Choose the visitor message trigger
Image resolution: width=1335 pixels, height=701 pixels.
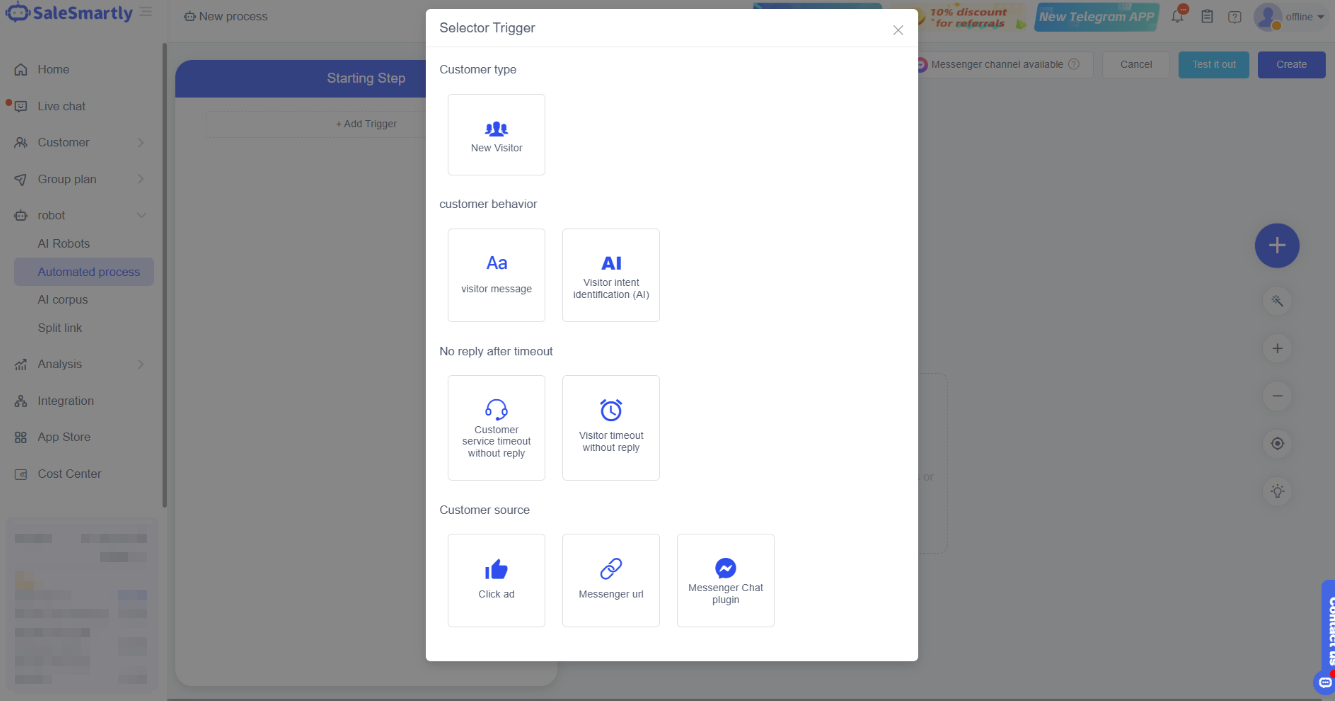(x=496, y=275)
